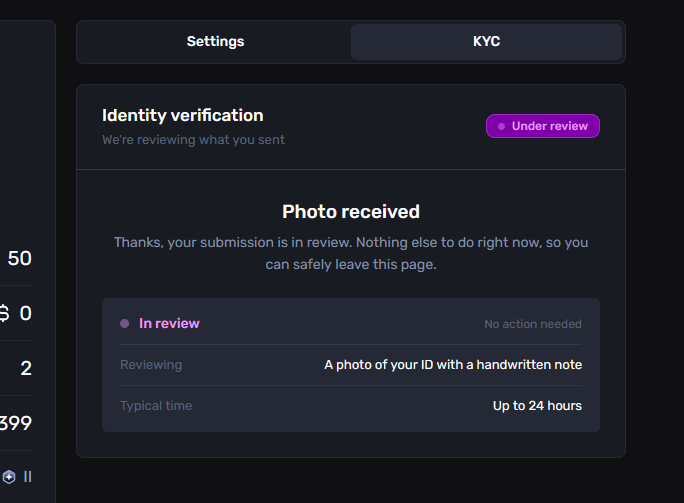Select the Reviewing row label

pos(151,365)
